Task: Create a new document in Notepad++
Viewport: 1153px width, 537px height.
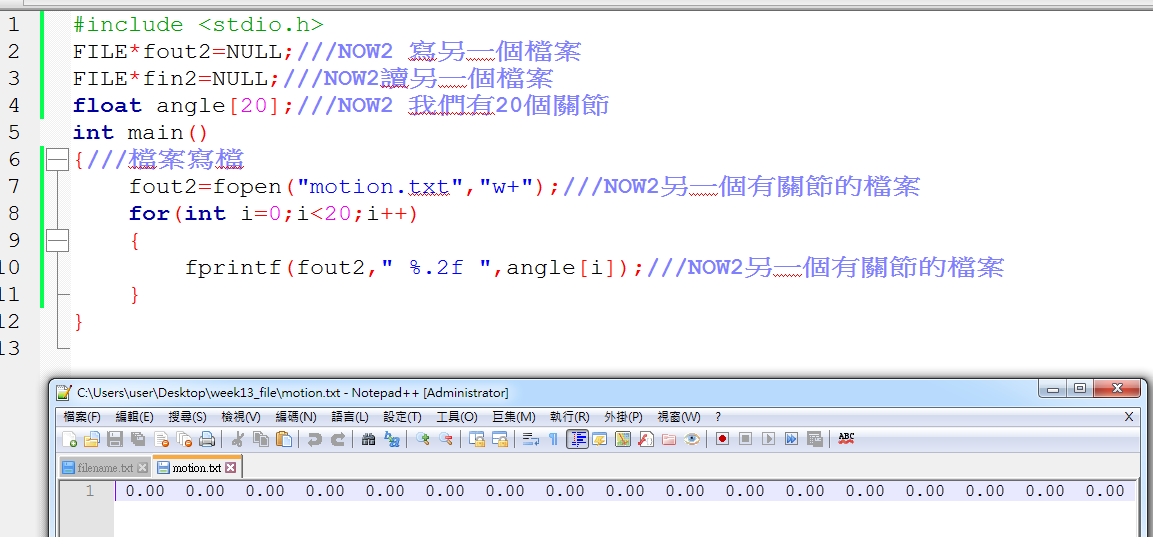Action: click(x=69, y=439)
